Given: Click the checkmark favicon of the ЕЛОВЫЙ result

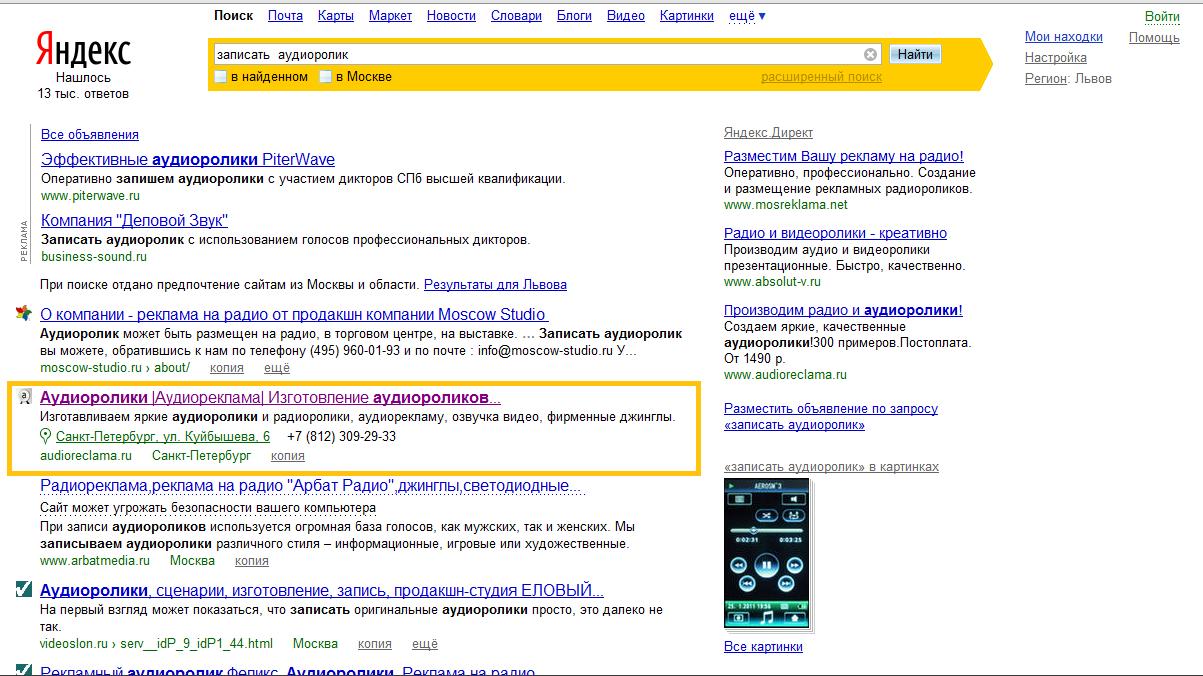Looking at the screenshot, I should (x=25, y=590).
